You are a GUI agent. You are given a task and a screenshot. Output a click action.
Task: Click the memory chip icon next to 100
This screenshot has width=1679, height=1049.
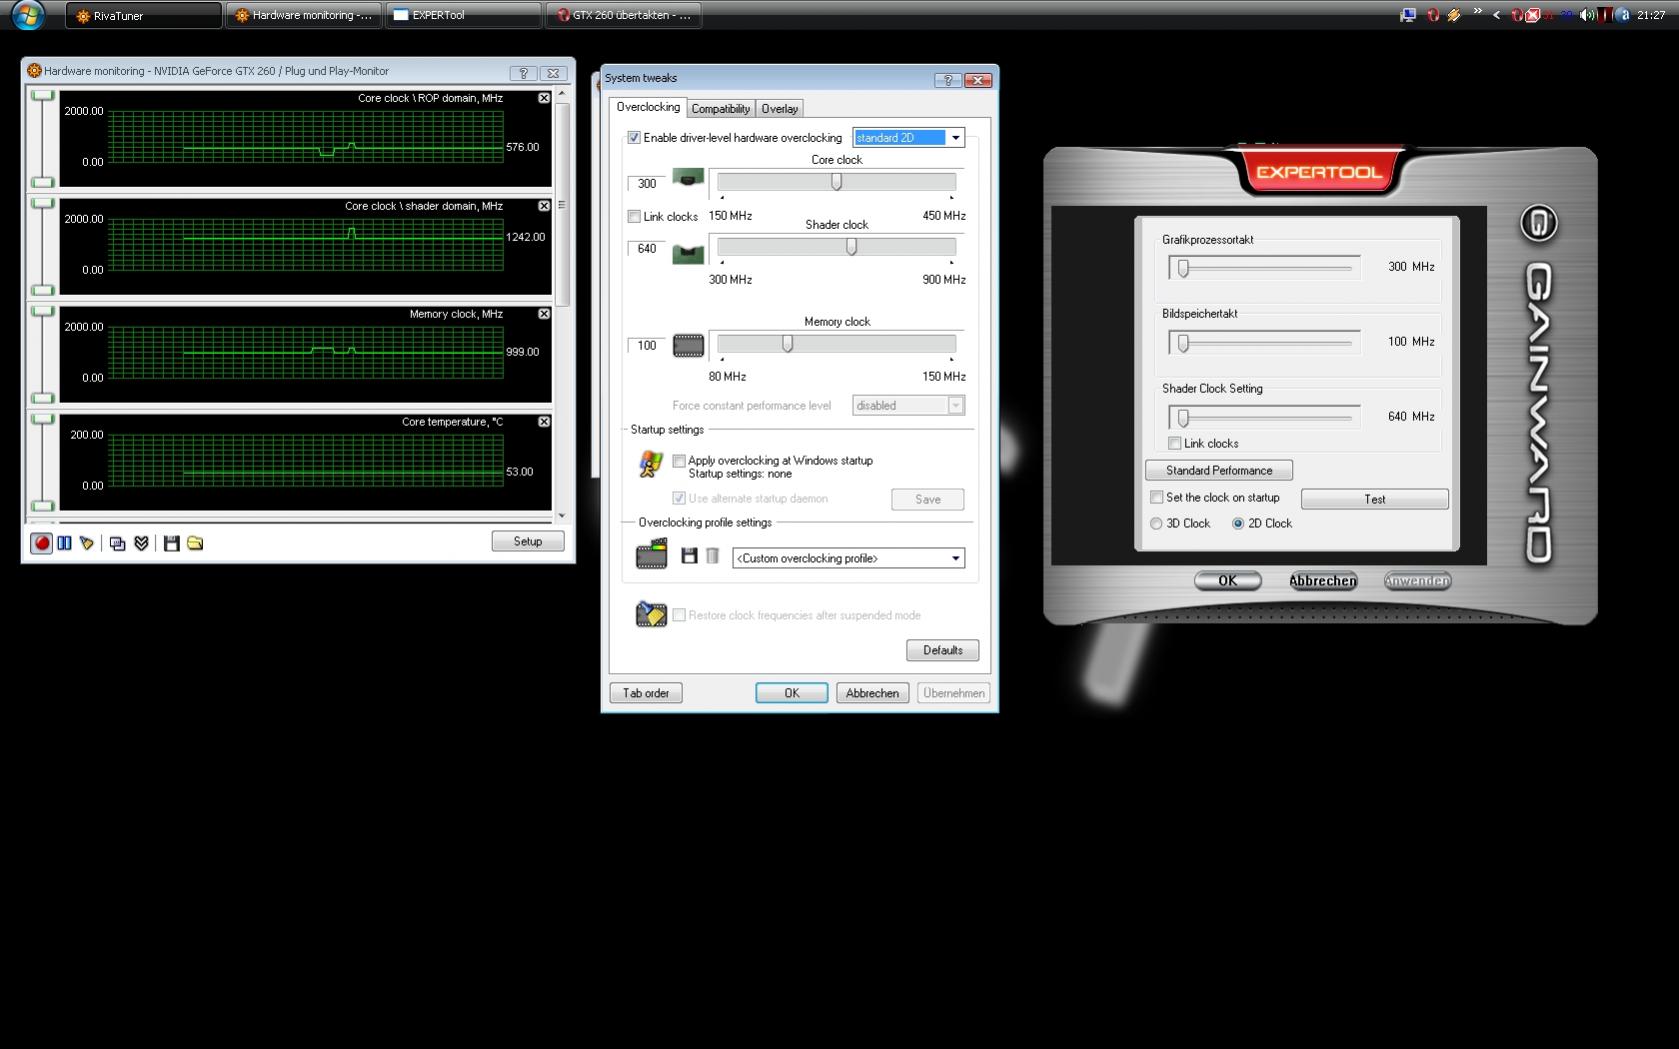[x=688, y=346]
